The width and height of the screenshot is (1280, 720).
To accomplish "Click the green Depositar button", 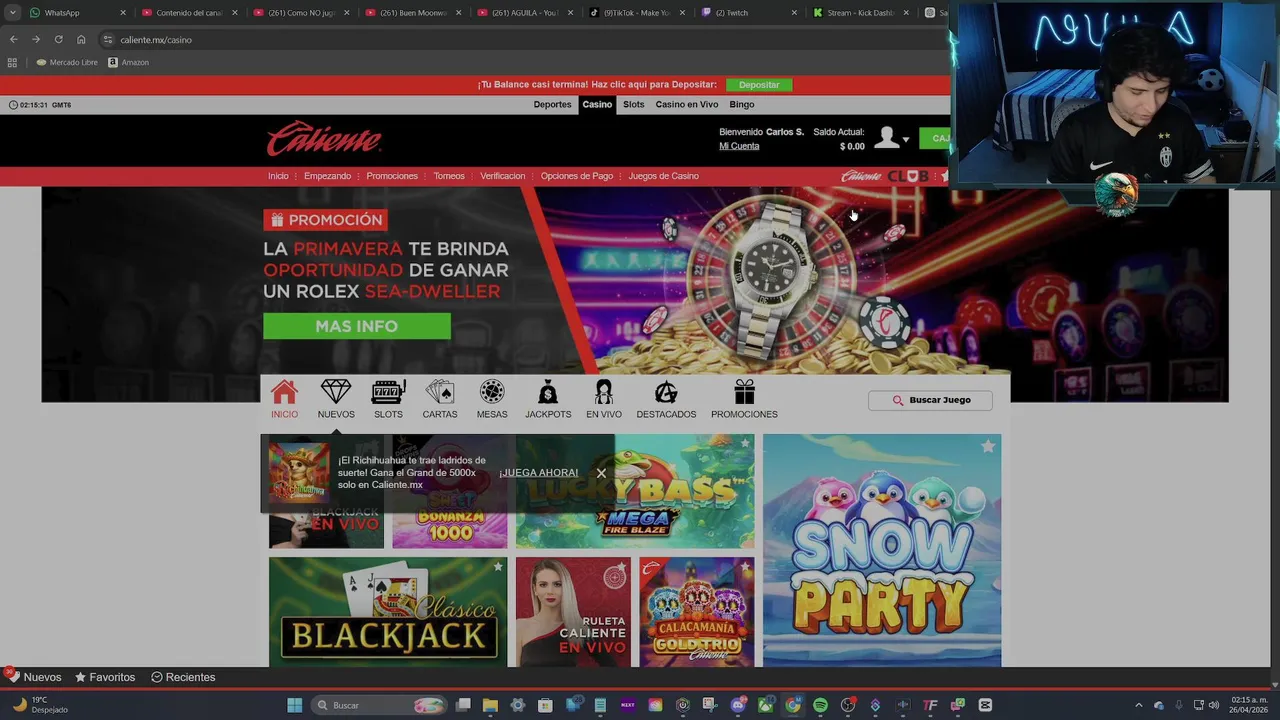I will pos(759,85).
